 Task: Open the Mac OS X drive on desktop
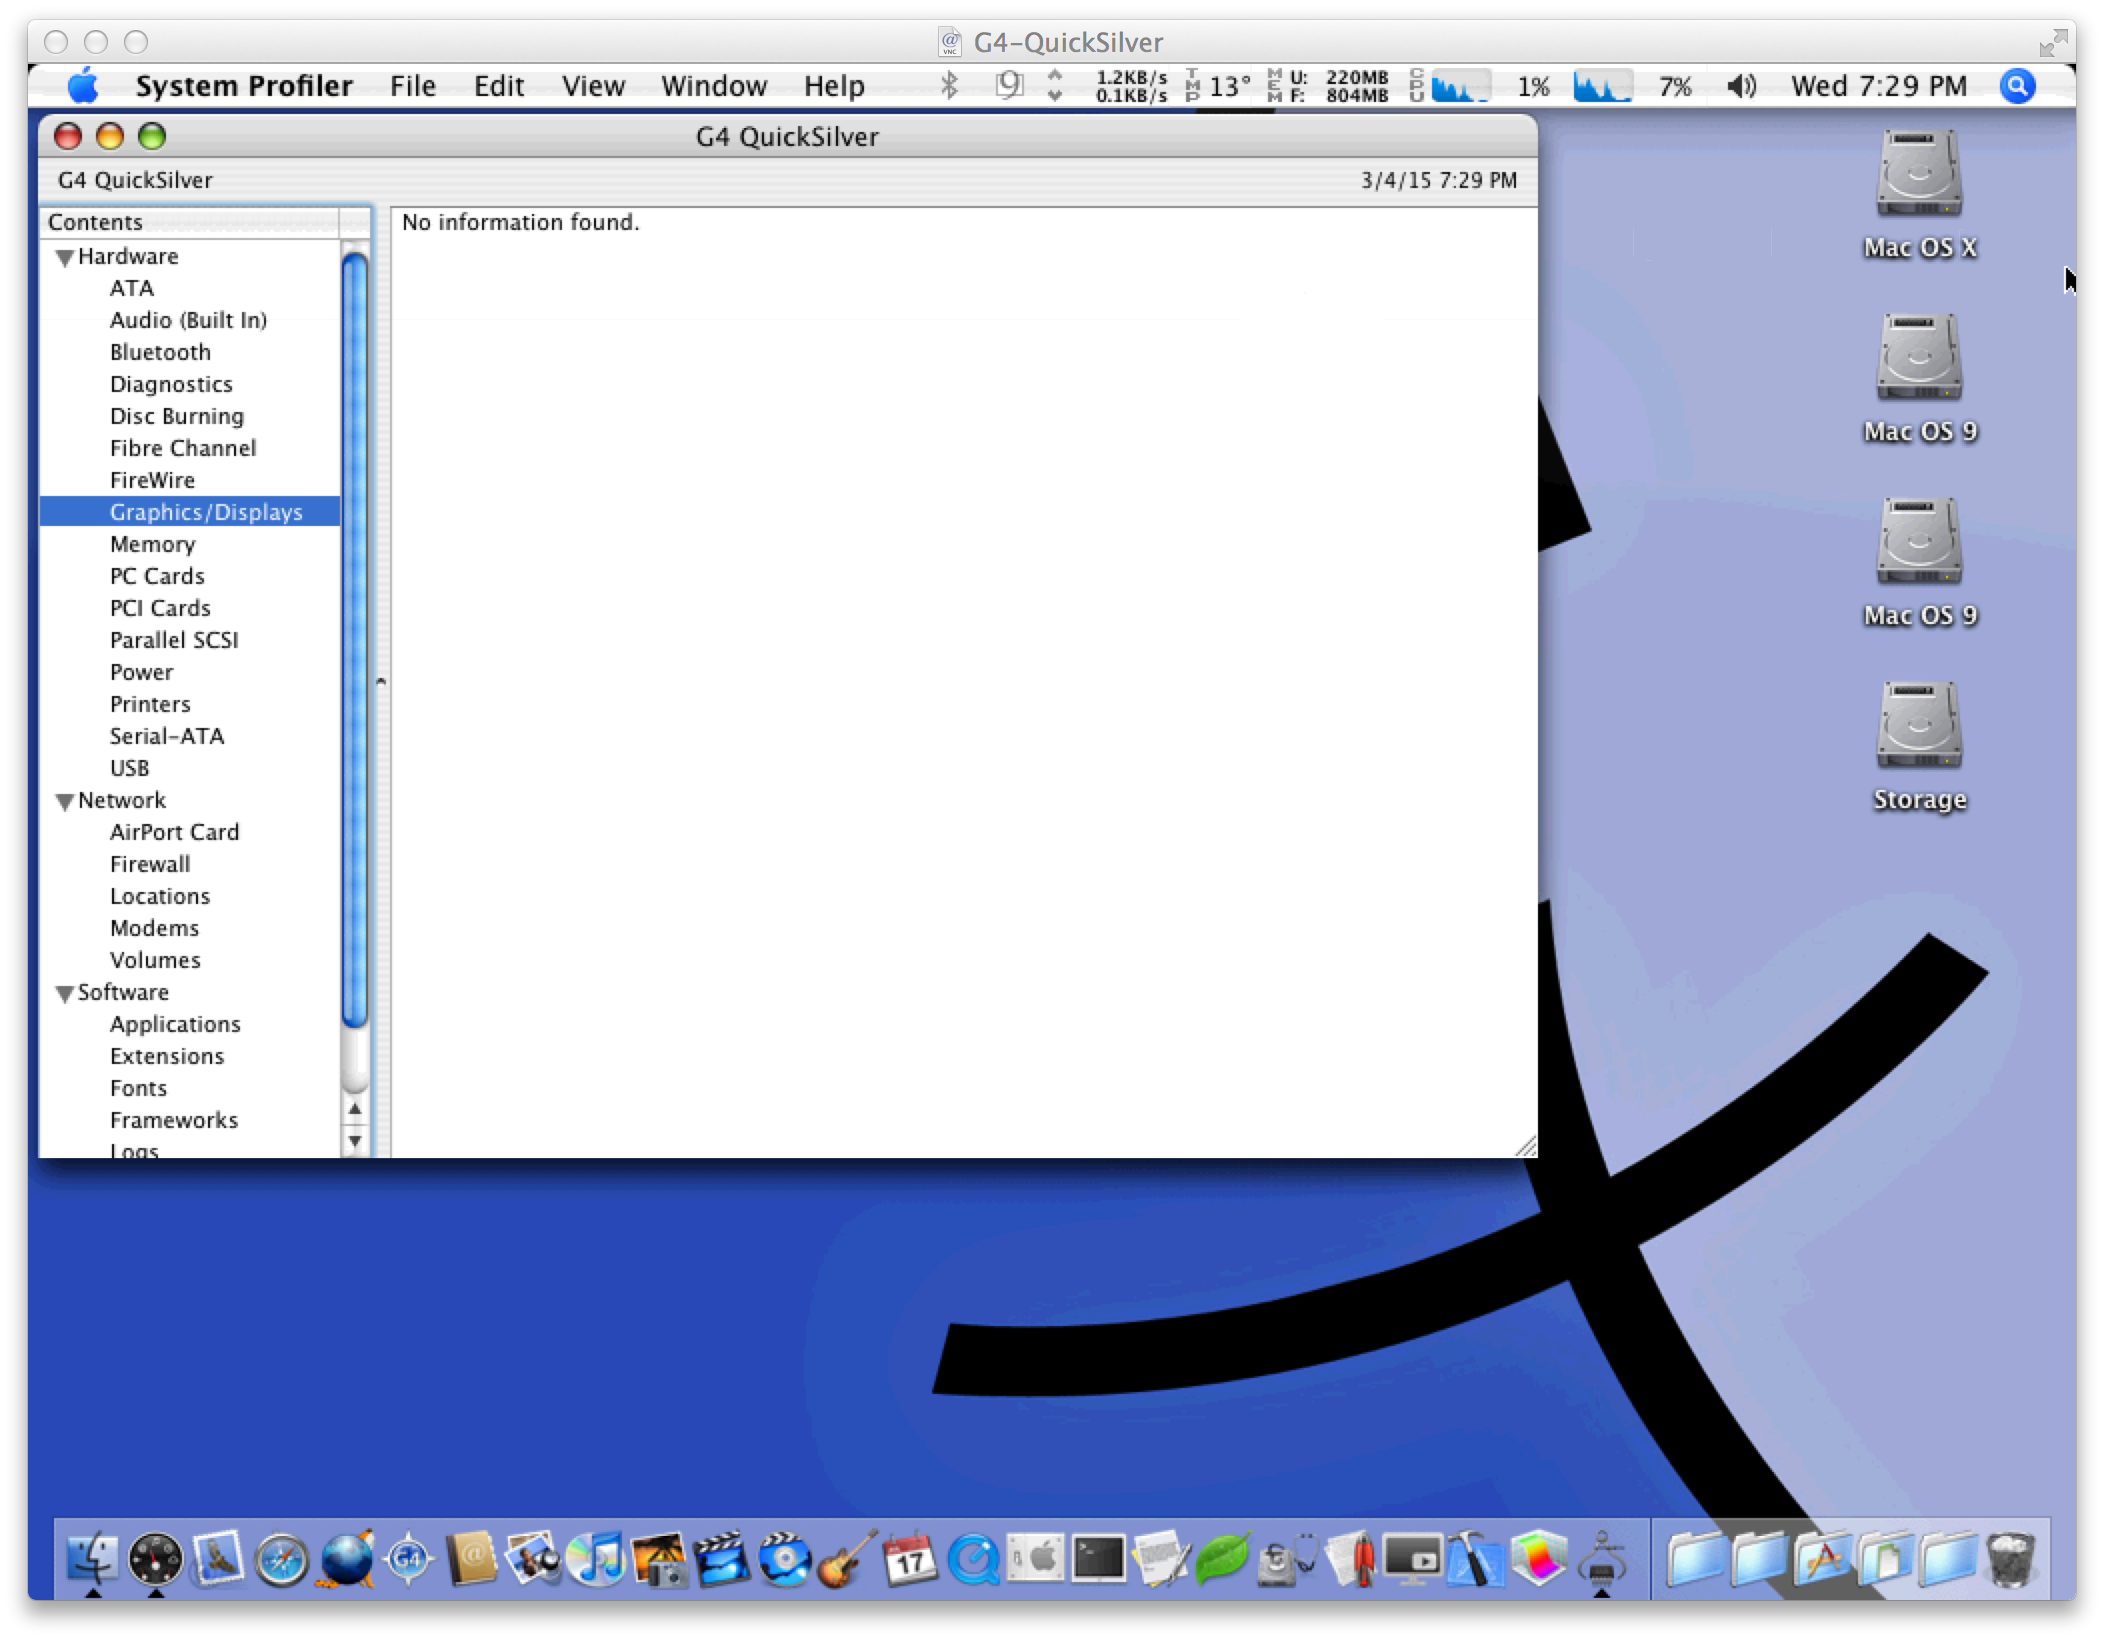pyautogui.click(x=1919, y=194)
